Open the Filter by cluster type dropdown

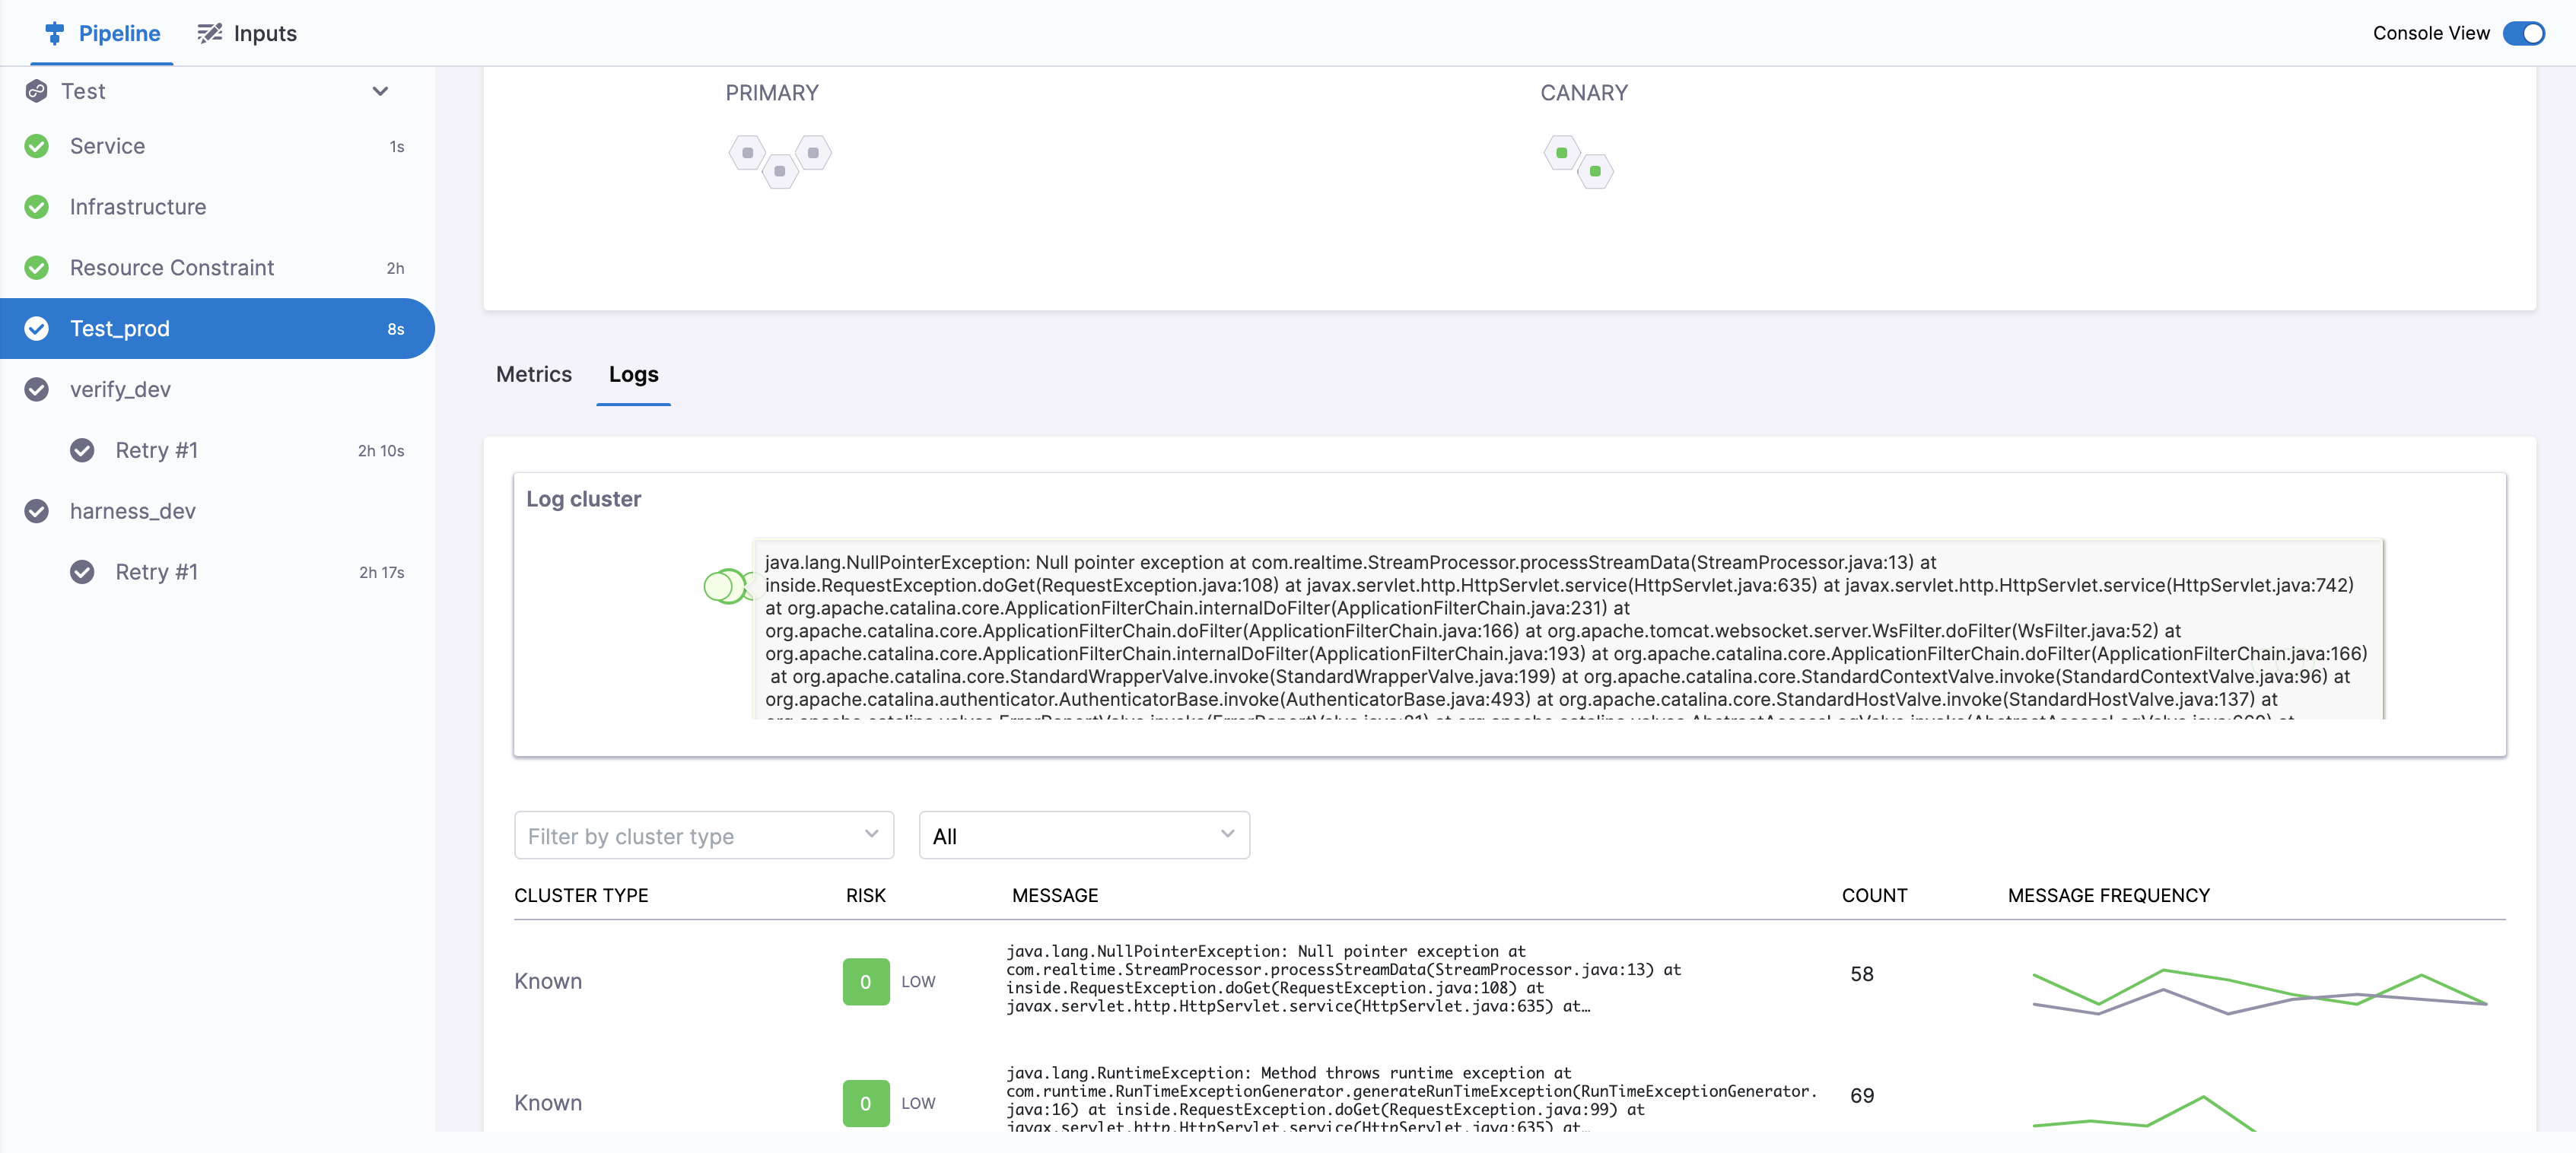coord(704,835)
